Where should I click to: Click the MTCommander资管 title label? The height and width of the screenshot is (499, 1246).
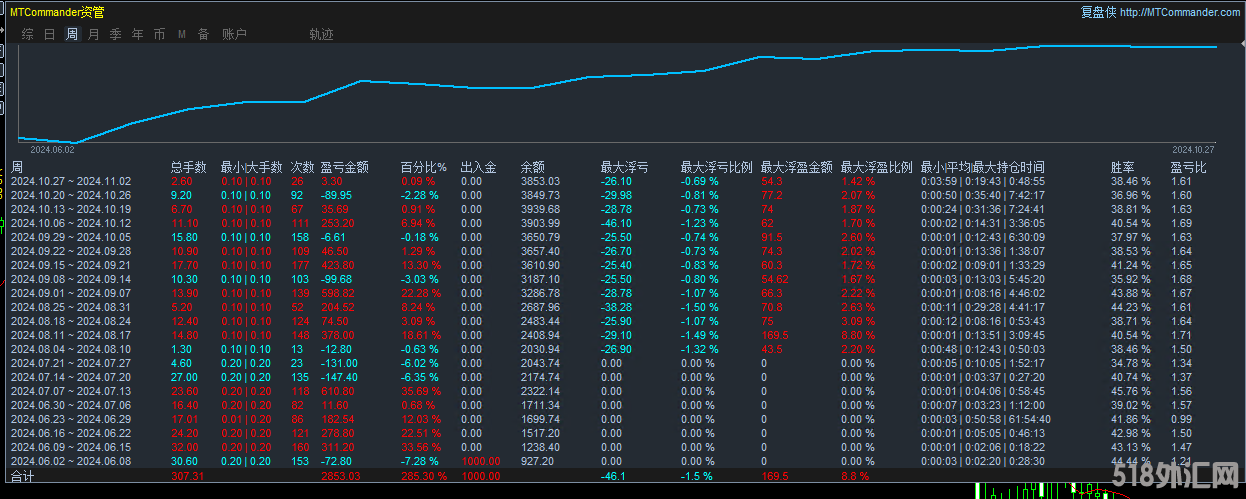(57, 12)
